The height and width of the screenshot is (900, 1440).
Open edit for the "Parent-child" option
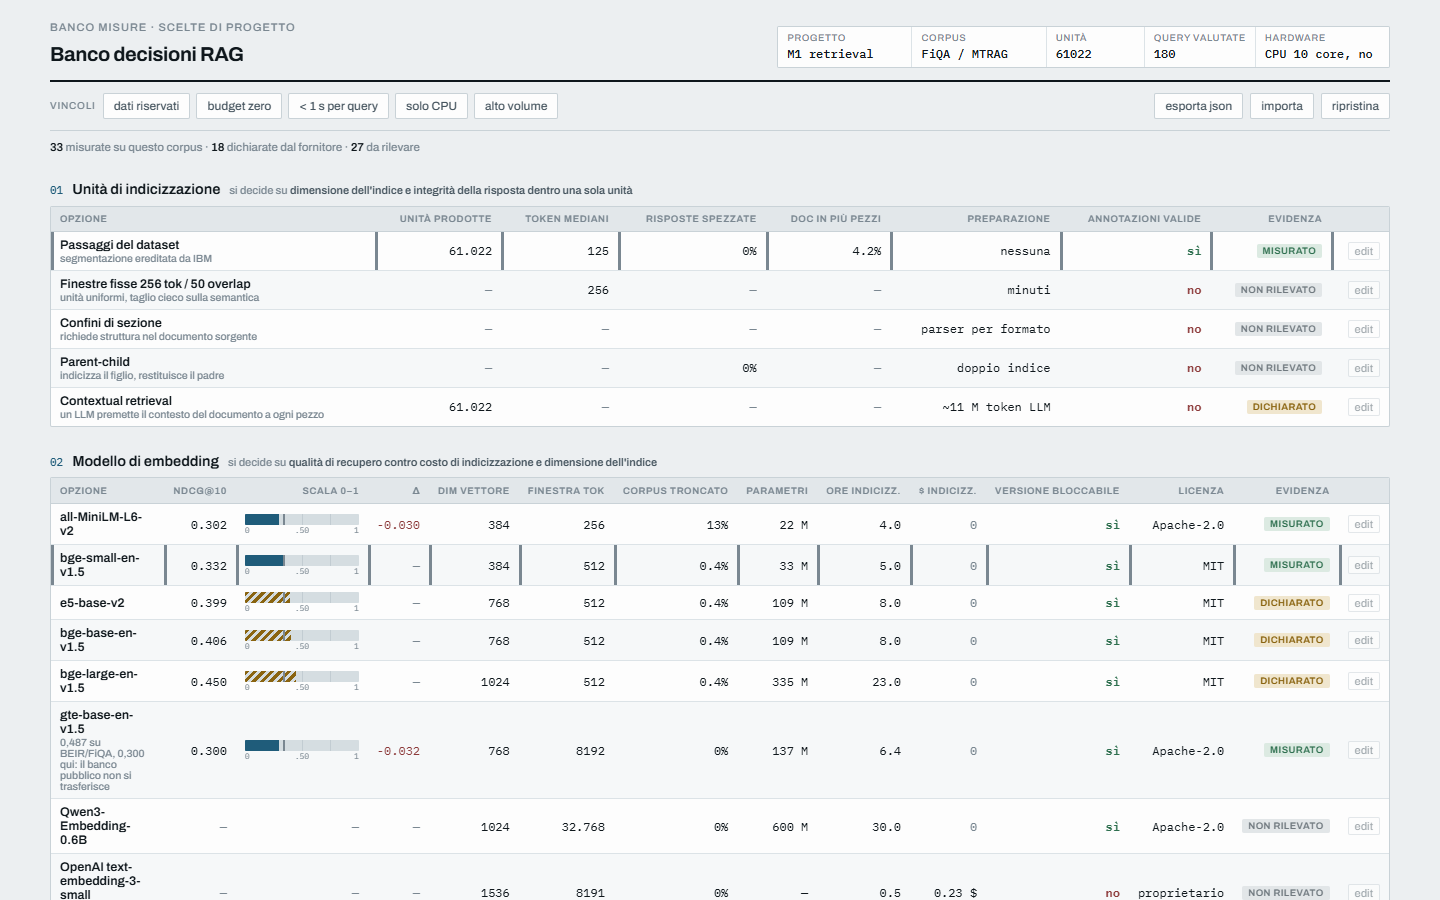pos(1364,368)
